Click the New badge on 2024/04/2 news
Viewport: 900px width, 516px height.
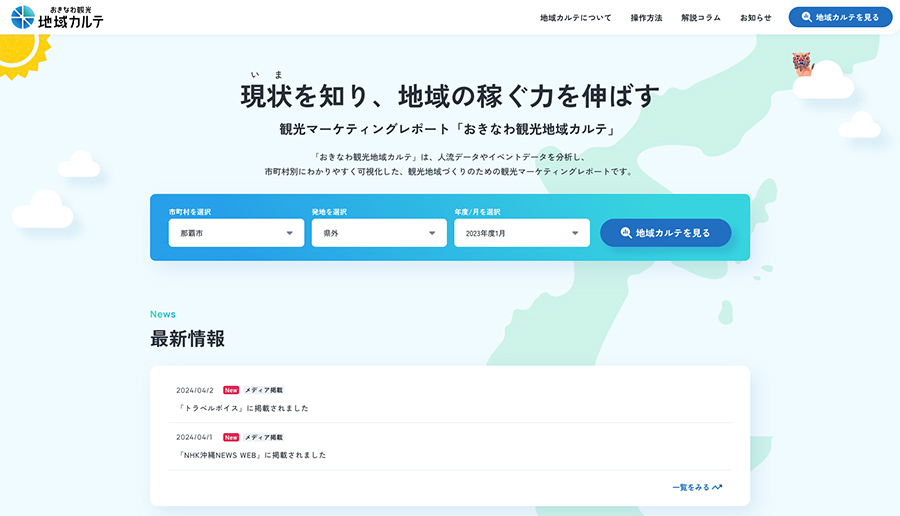point(231,390)
